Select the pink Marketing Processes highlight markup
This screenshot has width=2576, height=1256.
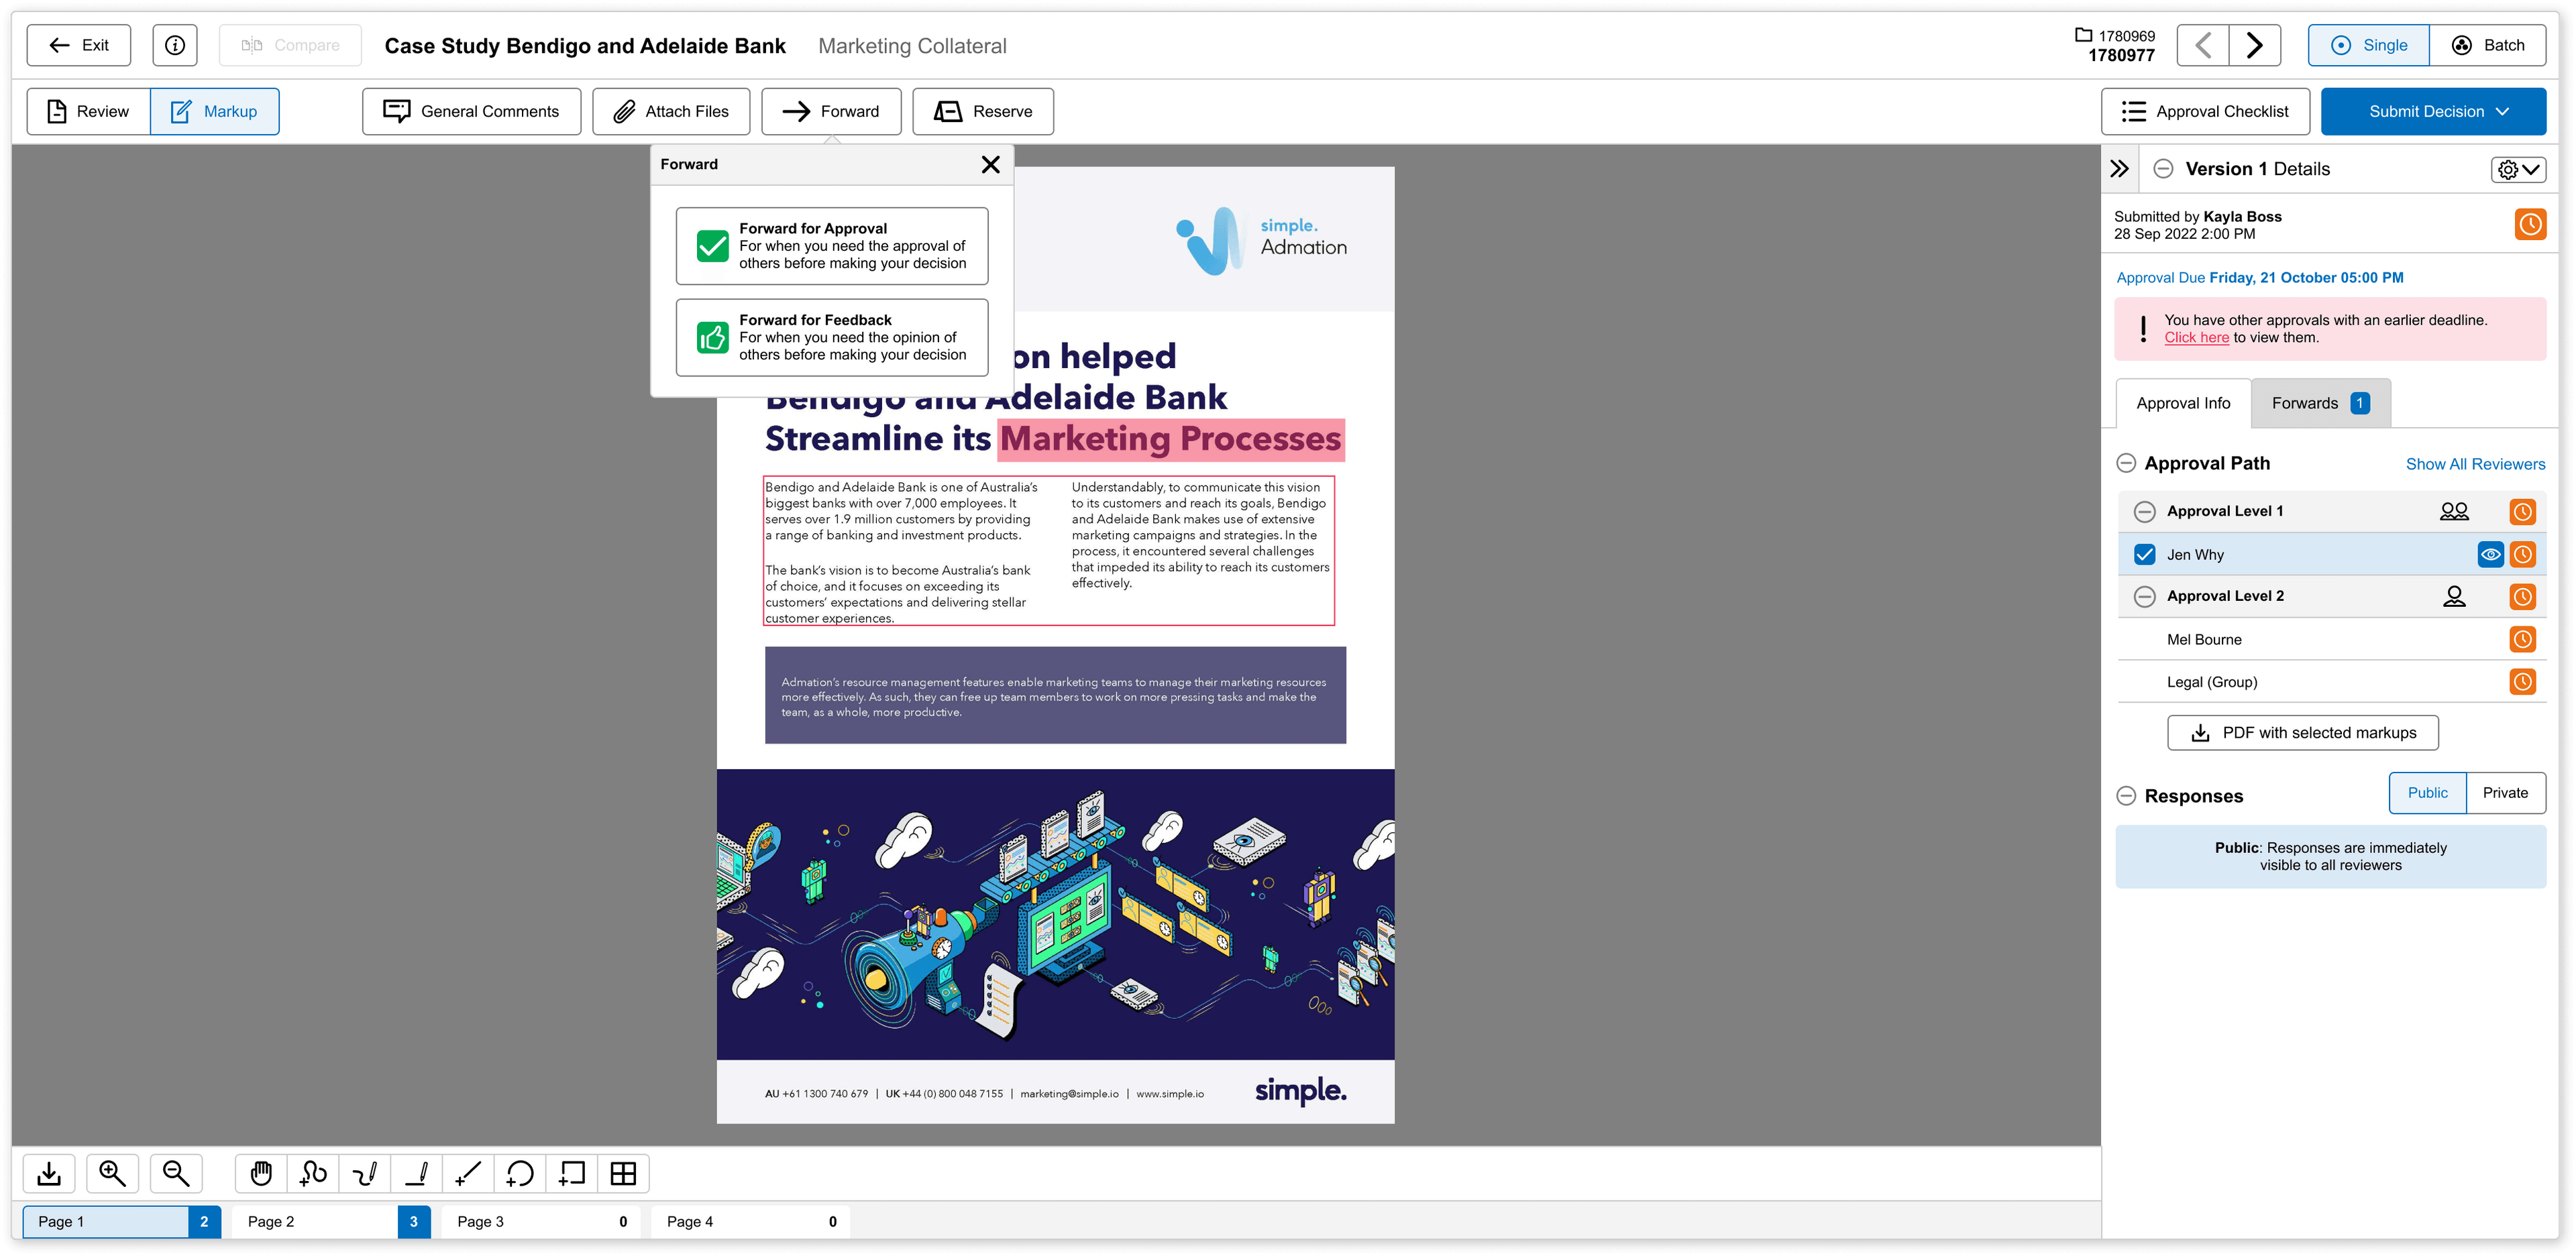click(1171, 439)
